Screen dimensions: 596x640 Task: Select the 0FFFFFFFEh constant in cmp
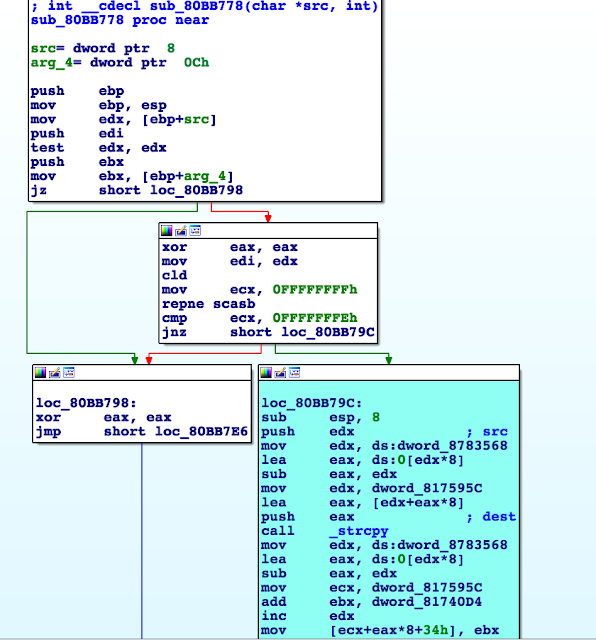(315, 318)
